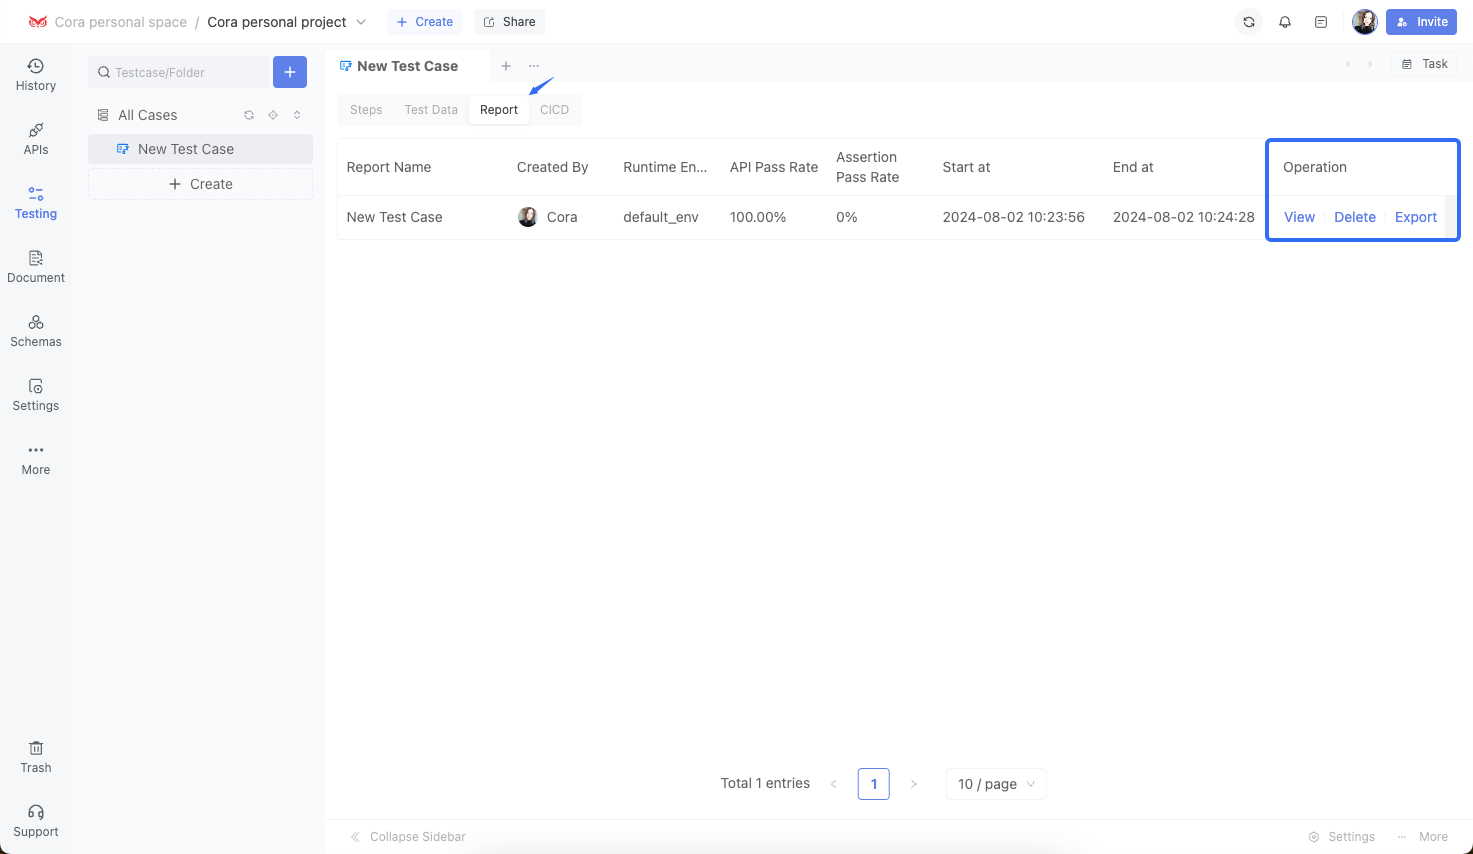Click the locate icon next to All Cases
This screenshot has width=1473, height=854.
click(x=273, y=115)
